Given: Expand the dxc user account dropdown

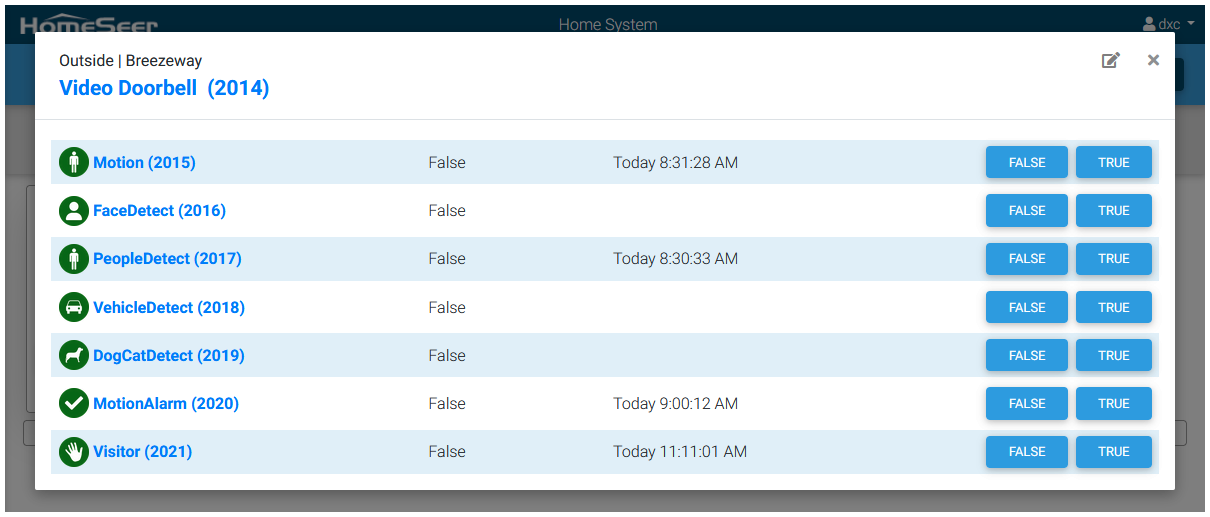Looking at the screenshot, I should pos(1168,23).
